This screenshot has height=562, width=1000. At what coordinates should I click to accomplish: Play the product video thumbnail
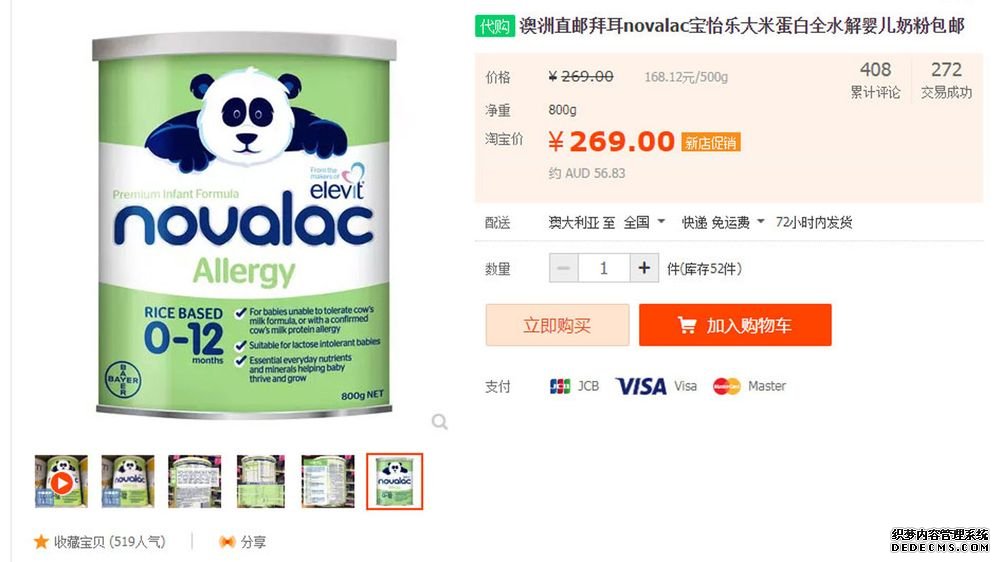click(x=61, y=481)
